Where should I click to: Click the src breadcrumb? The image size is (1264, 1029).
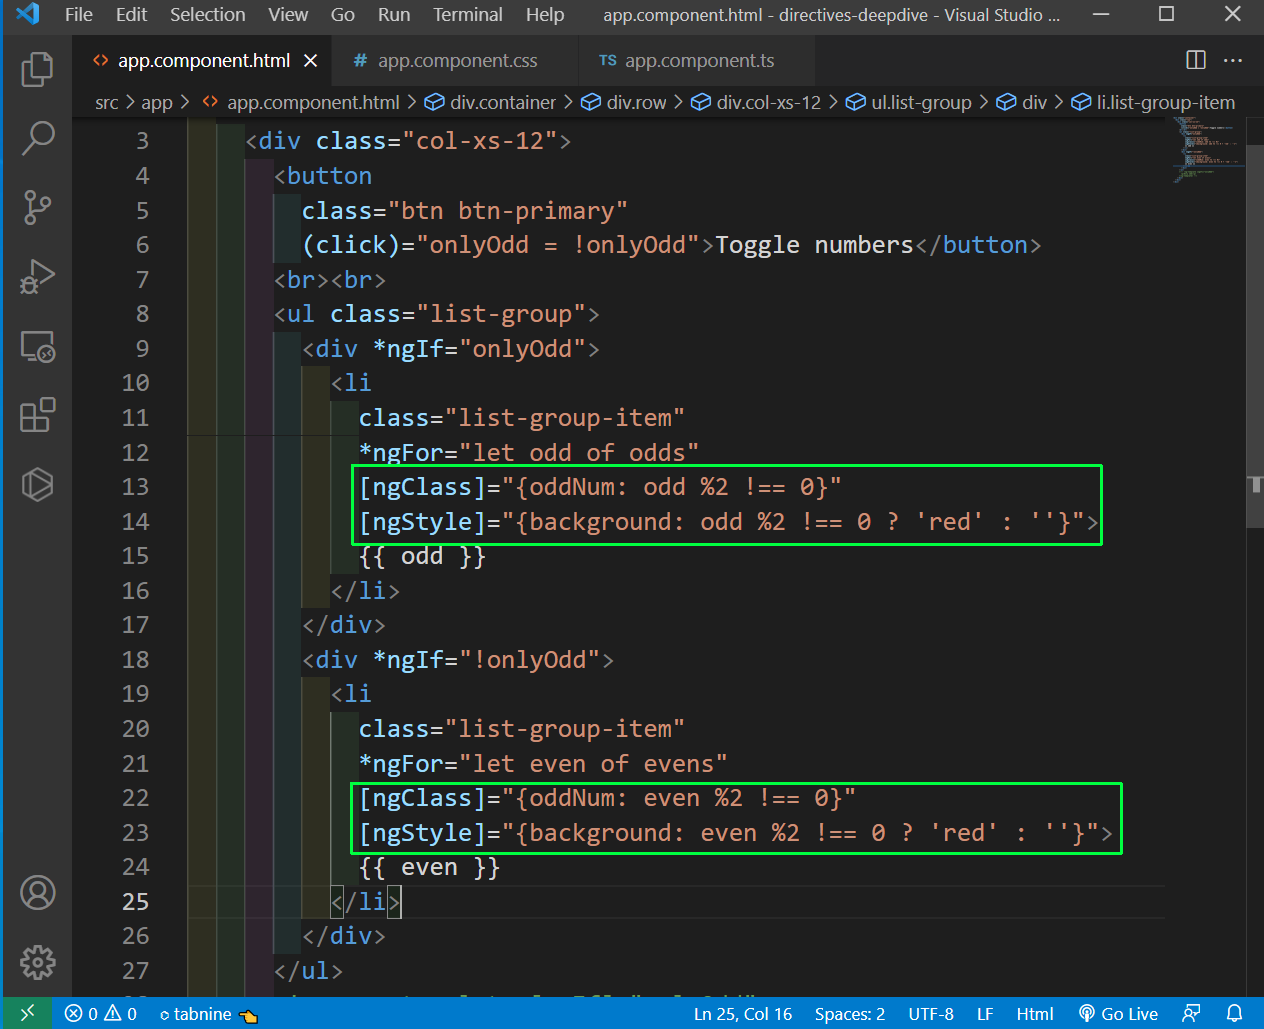[107, 102]
